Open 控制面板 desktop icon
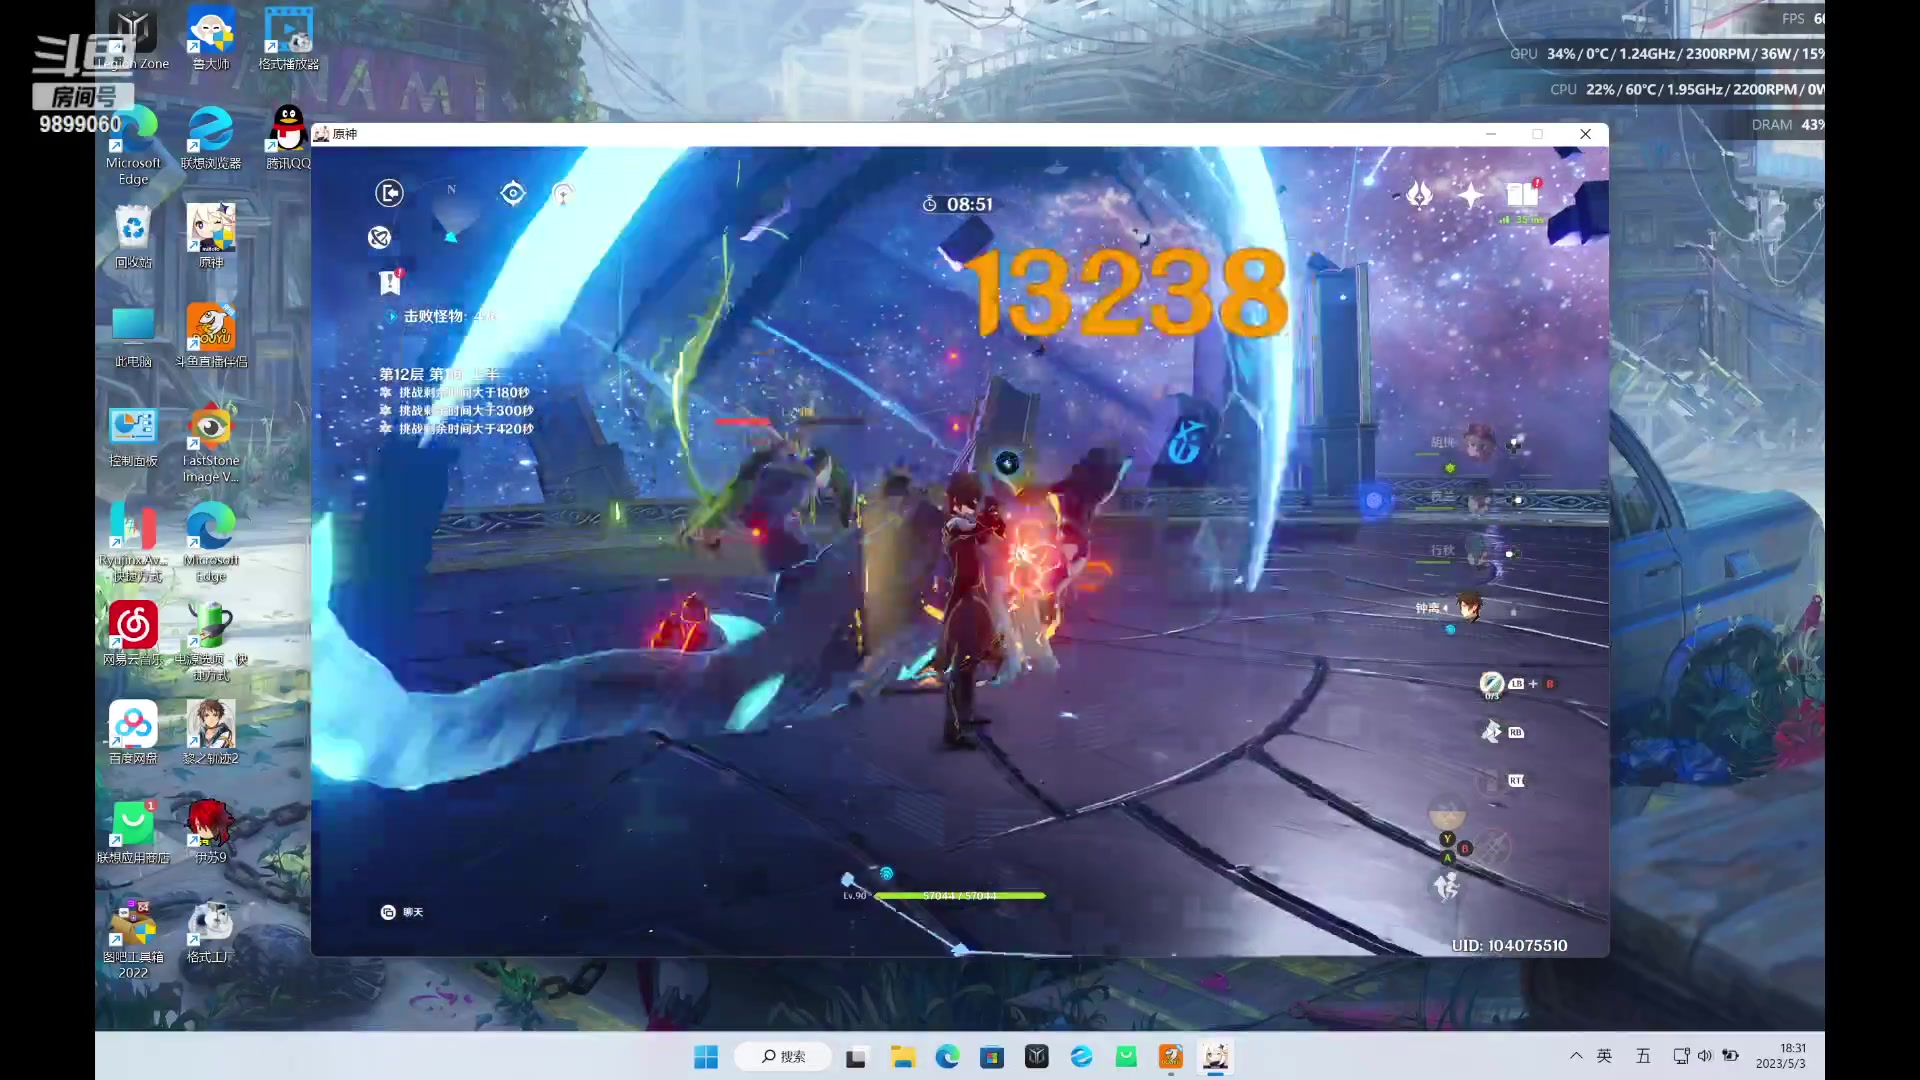The height and width of the screenshot is (1080, 1920). click(x=133, y=436)
